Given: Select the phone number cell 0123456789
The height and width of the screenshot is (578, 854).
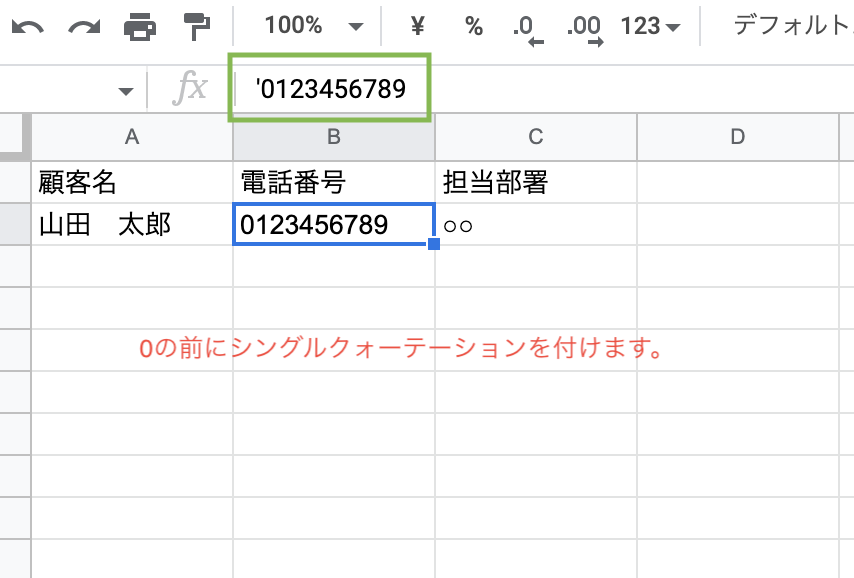Looking at the screenshot, I should click(334, 224).
